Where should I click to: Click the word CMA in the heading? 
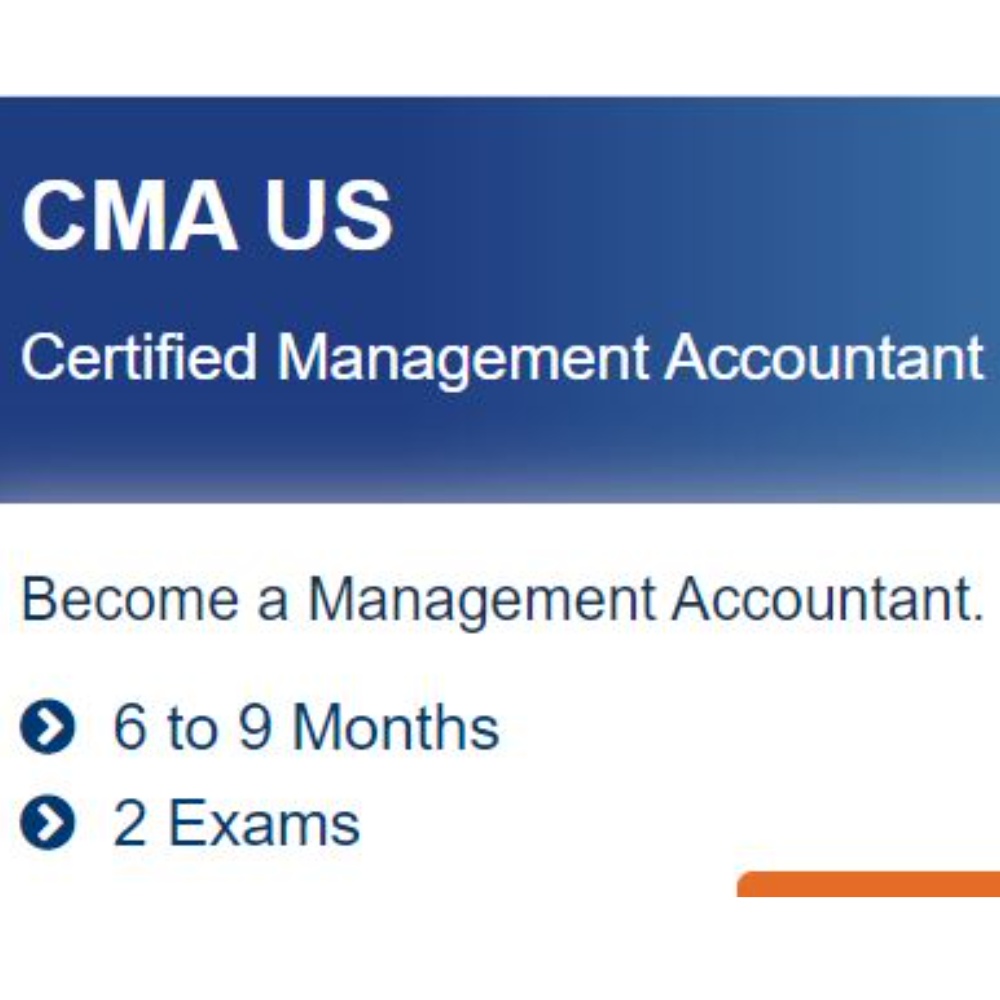(x=130, y=216)
